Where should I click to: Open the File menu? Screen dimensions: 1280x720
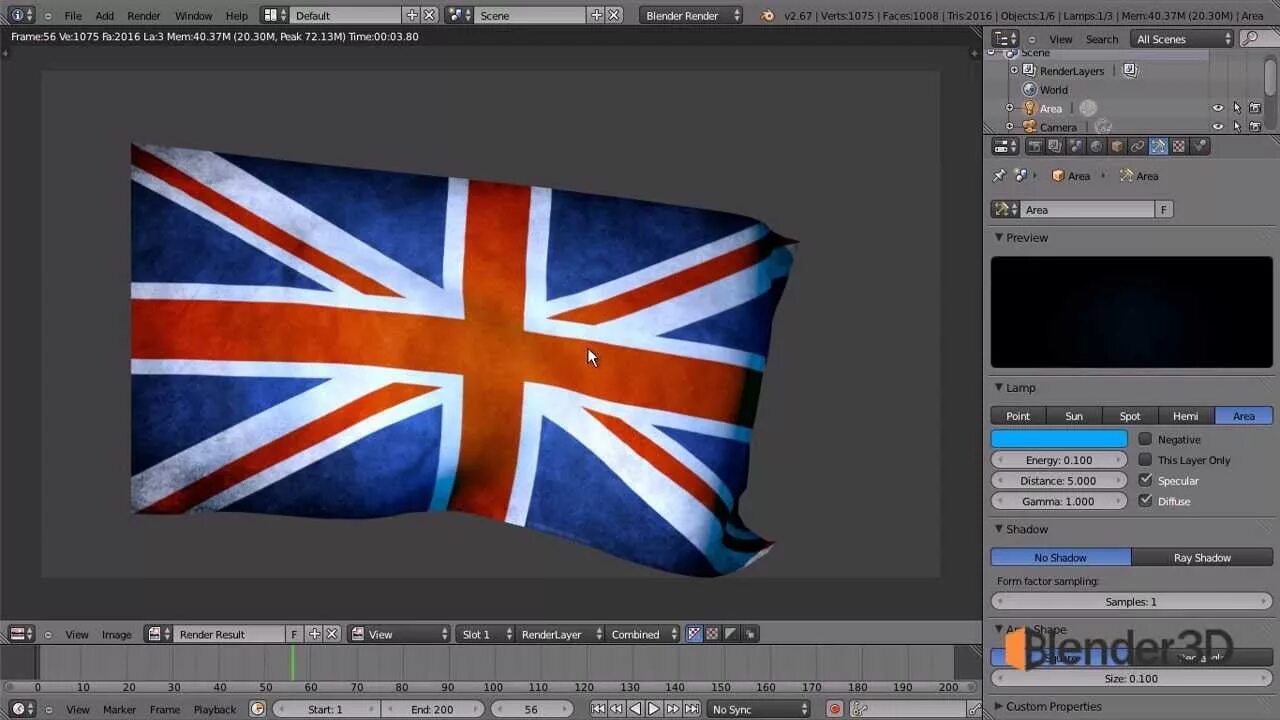[73, 15]
